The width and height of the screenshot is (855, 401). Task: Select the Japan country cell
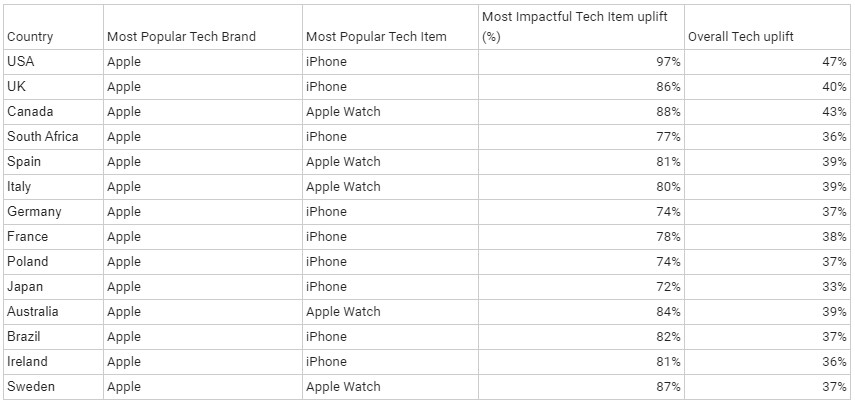[25, 287]
